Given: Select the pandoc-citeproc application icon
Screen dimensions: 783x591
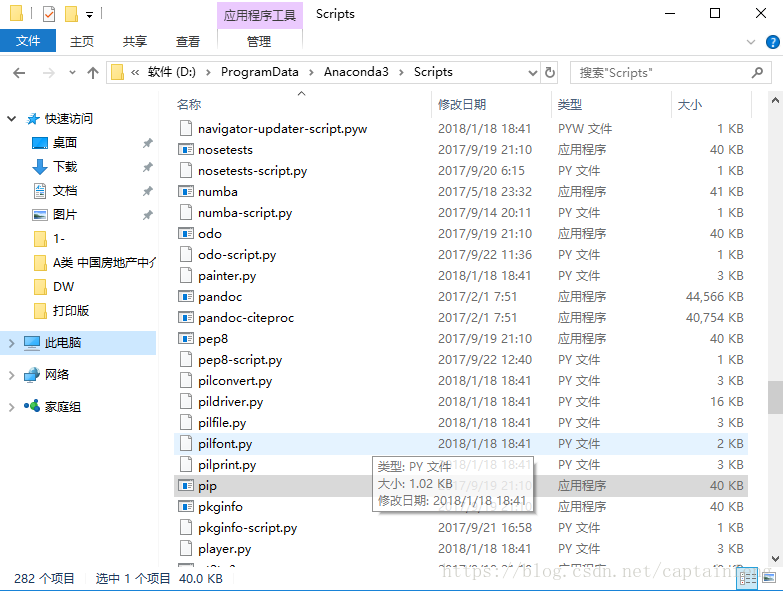Looking at the screenshot, I should click(x=186, y=317).
